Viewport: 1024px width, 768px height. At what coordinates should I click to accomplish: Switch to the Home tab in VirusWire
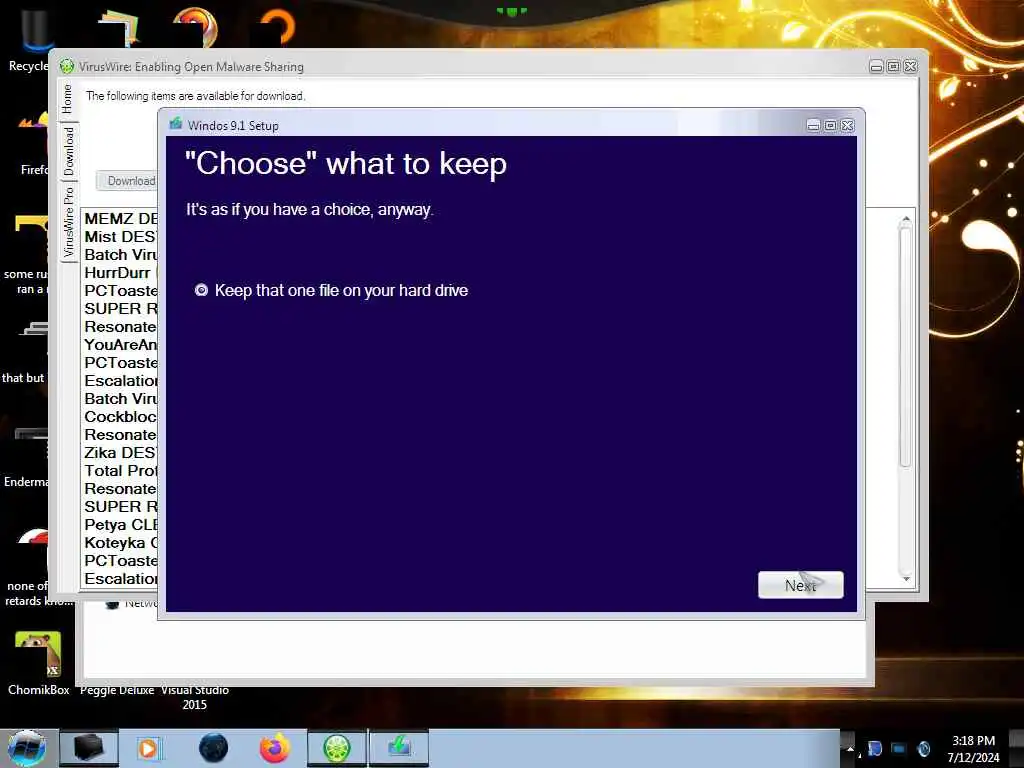pyautogui.click(x=67, y=99)
